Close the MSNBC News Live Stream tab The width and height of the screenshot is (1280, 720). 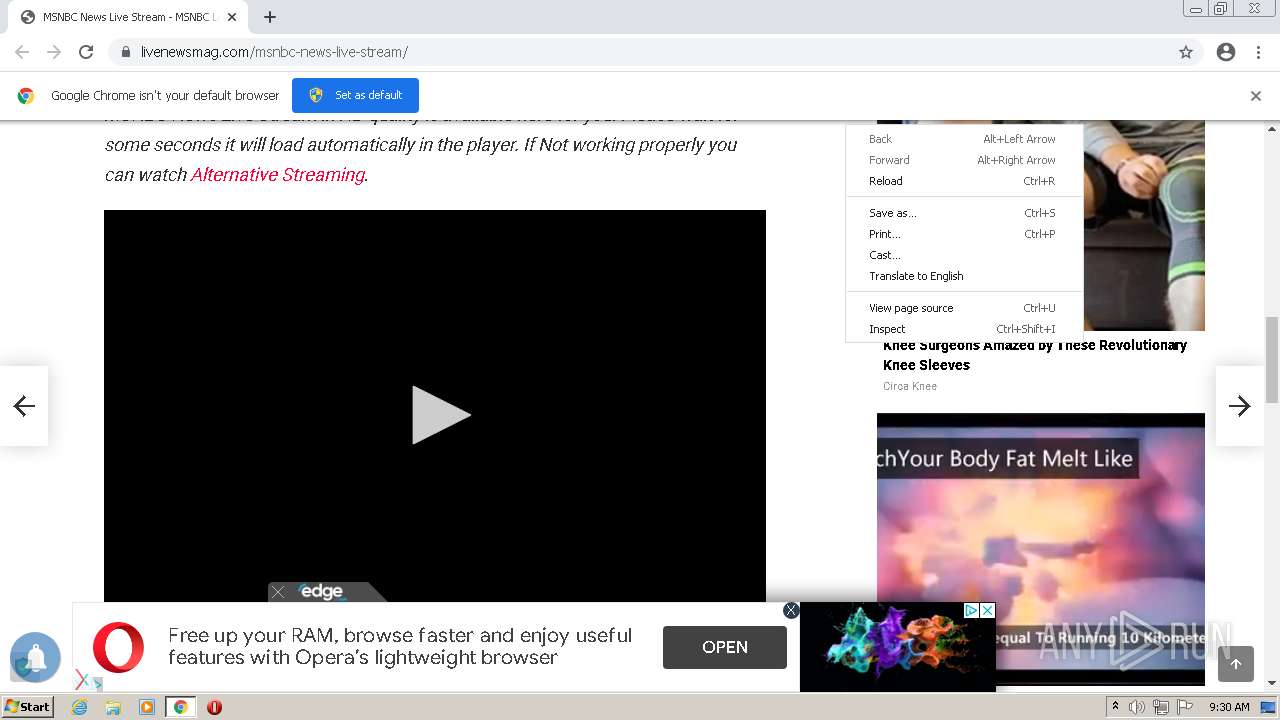pyautogui.click(x=232, y=17)
